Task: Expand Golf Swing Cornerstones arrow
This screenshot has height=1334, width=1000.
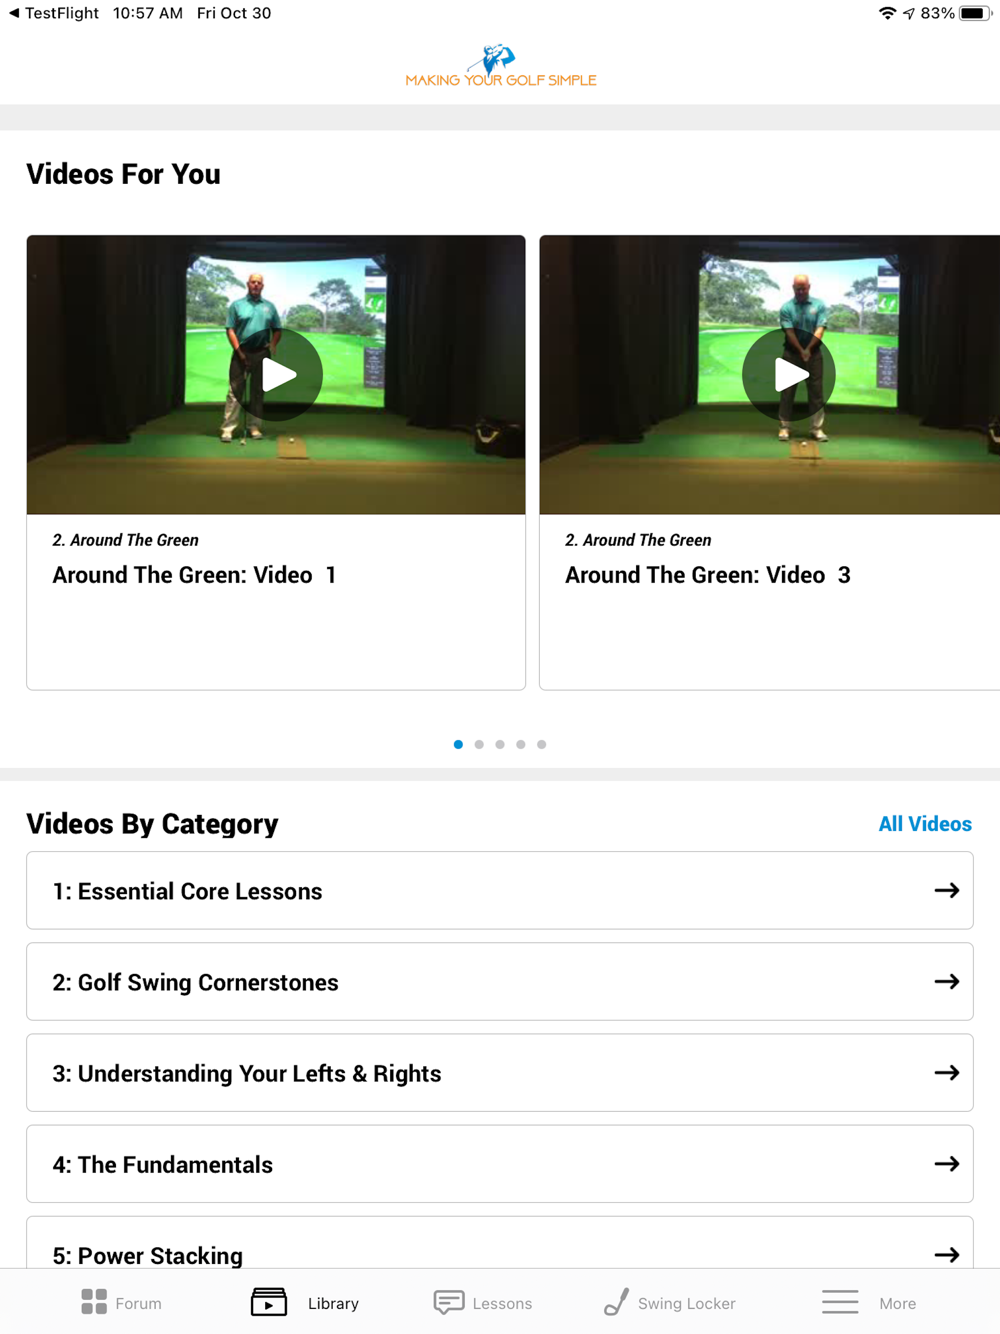Action: click(947, 981)
